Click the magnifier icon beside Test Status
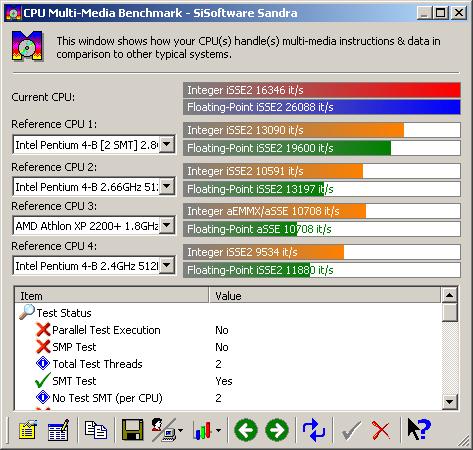This screenshot has width=473, height=450. 27,312
